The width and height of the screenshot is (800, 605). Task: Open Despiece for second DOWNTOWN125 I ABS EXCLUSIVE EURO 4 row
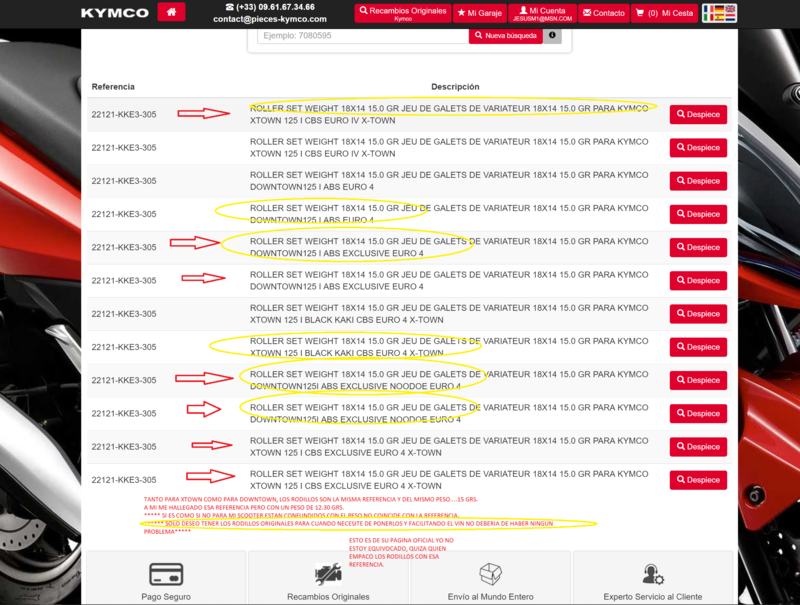698,280
